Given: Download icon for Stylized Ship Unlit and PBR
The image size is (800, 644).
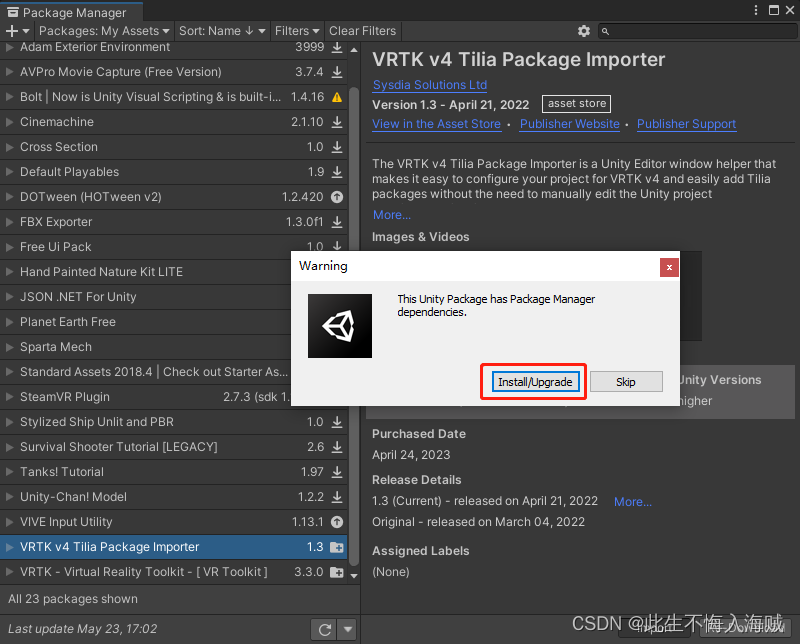Looking at the screenshot, I should pyautogui.click(x=337, y=422).
